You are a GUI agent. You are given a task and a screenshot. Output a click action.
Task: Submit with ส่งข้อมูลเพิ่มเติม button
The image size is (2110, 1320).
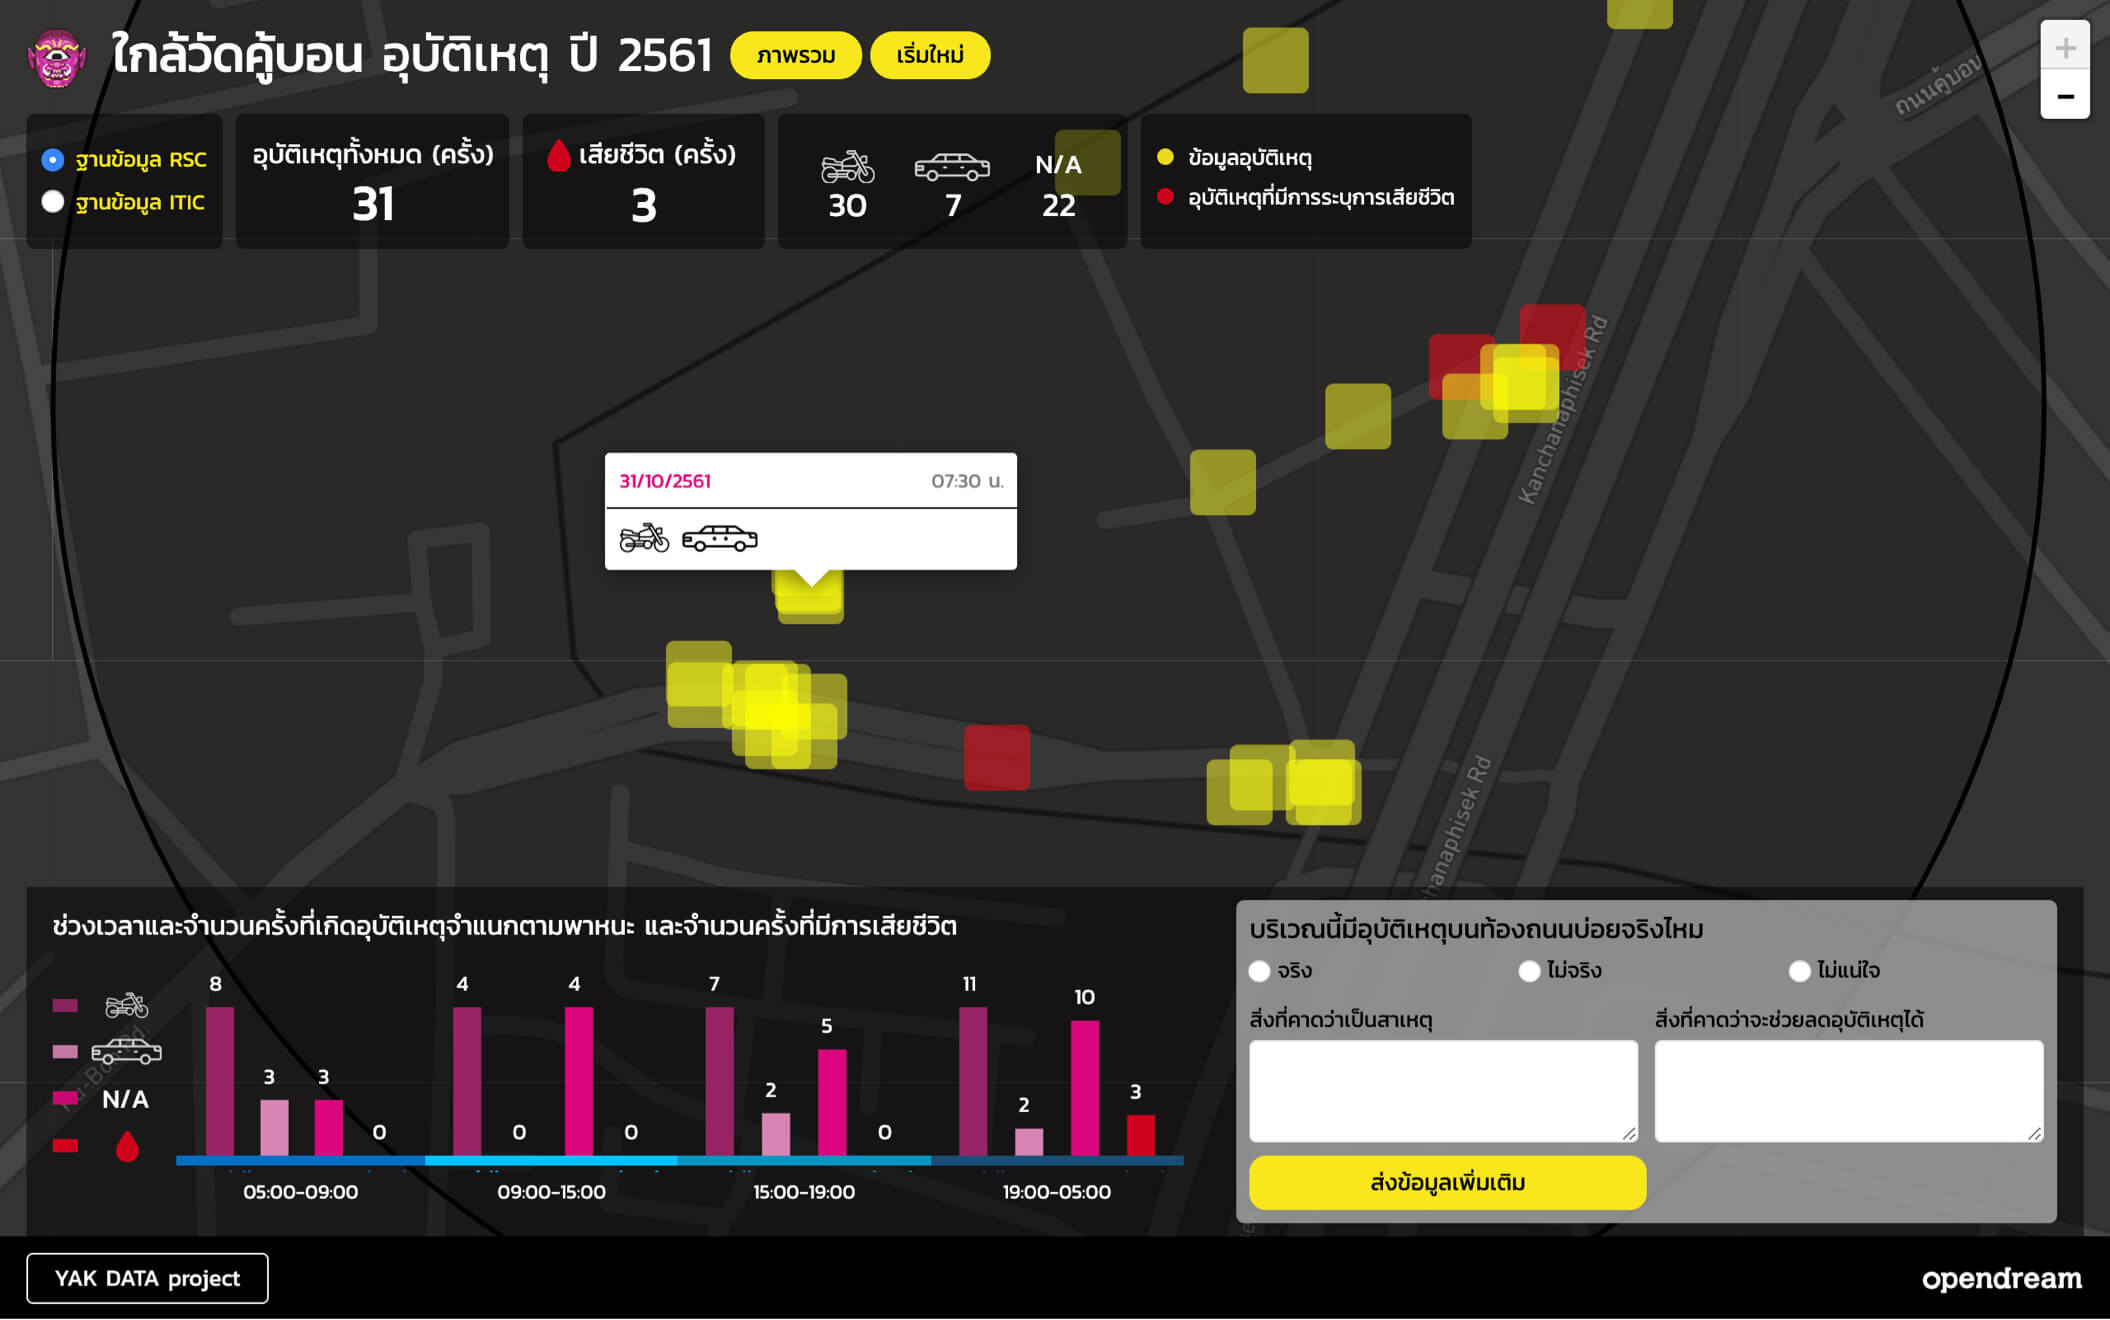point(1447,1183)
